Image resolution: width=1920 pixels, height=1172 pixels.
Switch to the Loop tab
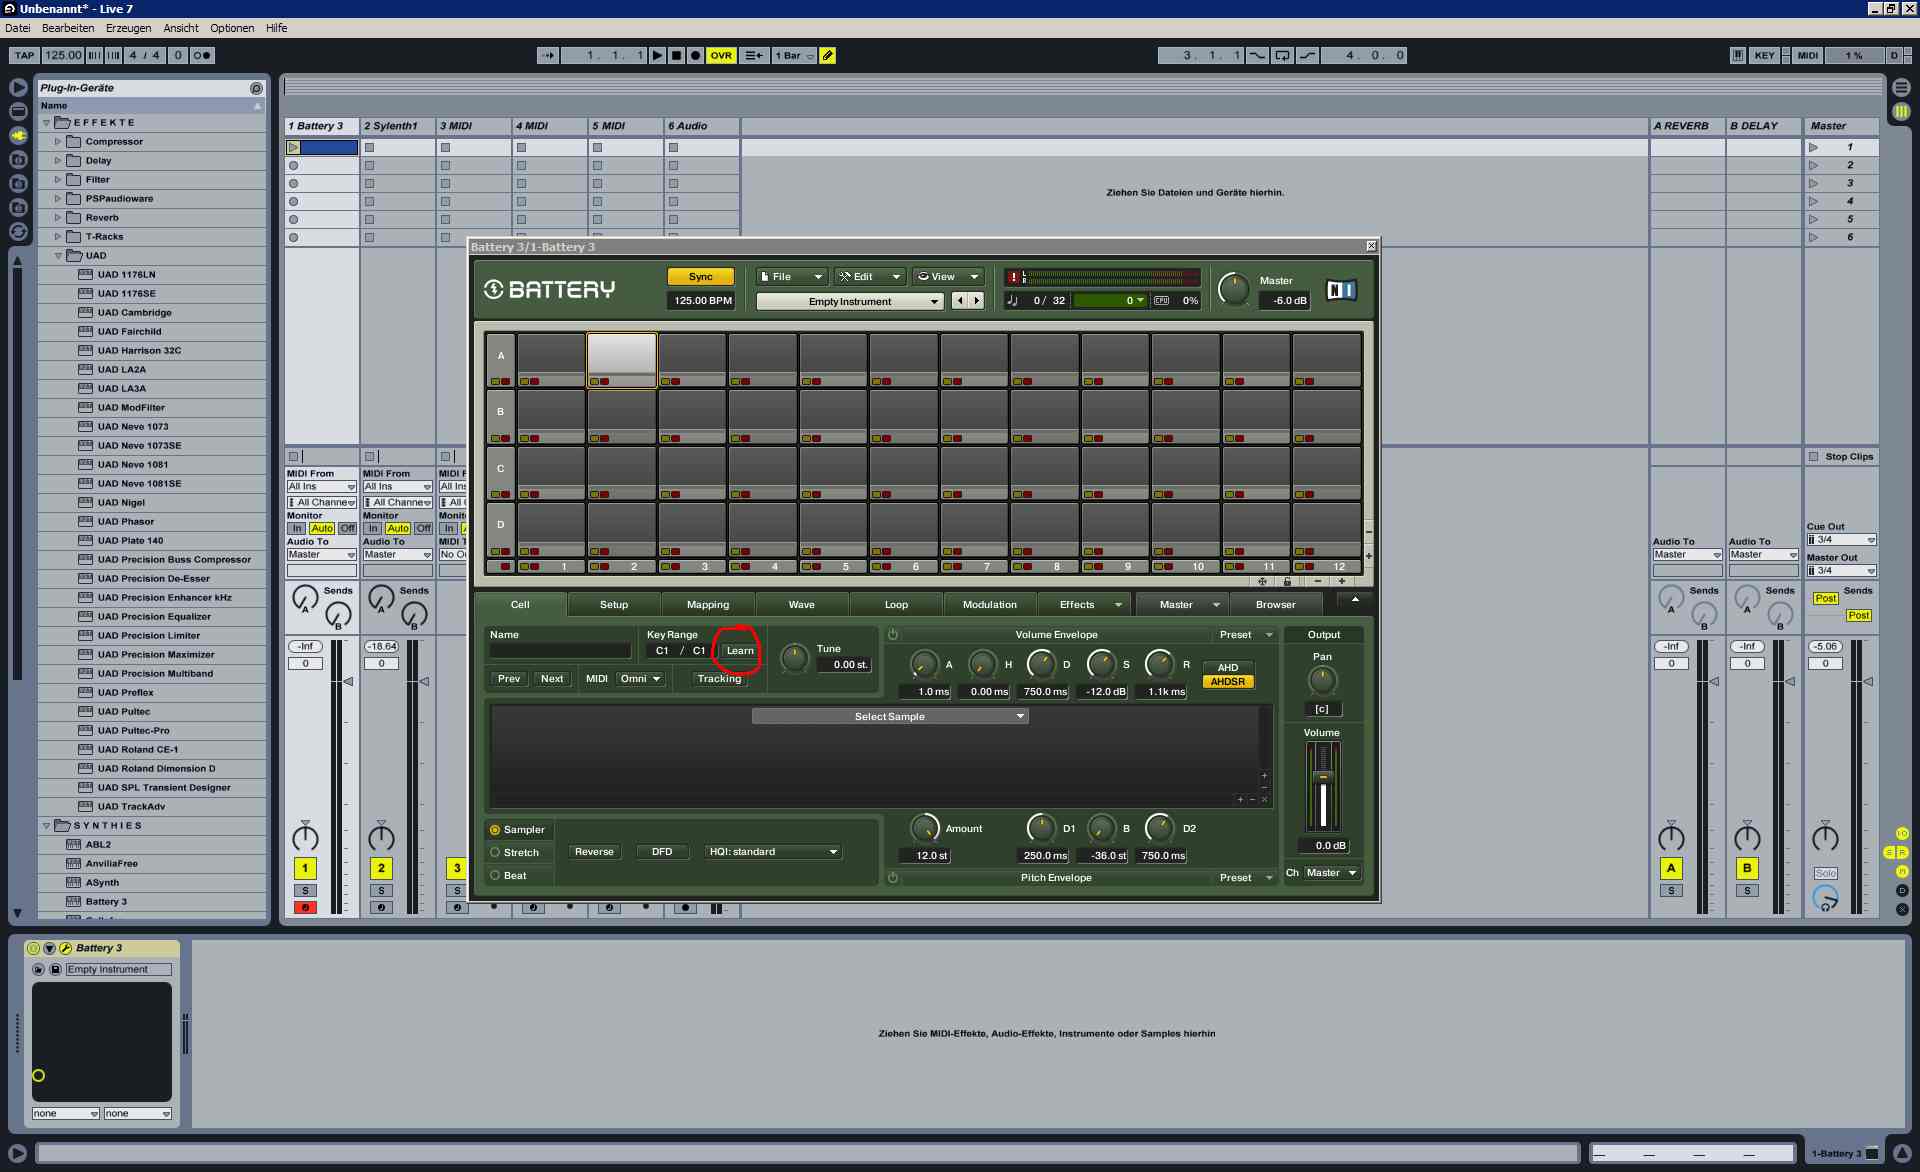(896, 605)
